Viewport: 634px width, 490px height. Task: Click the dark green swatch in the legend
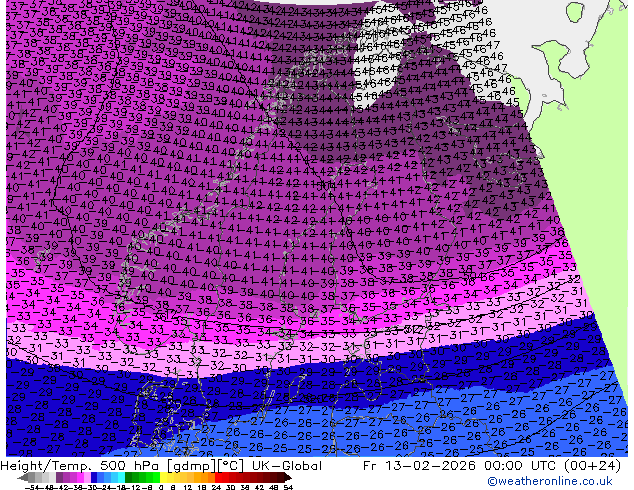[x=129, y=477]
